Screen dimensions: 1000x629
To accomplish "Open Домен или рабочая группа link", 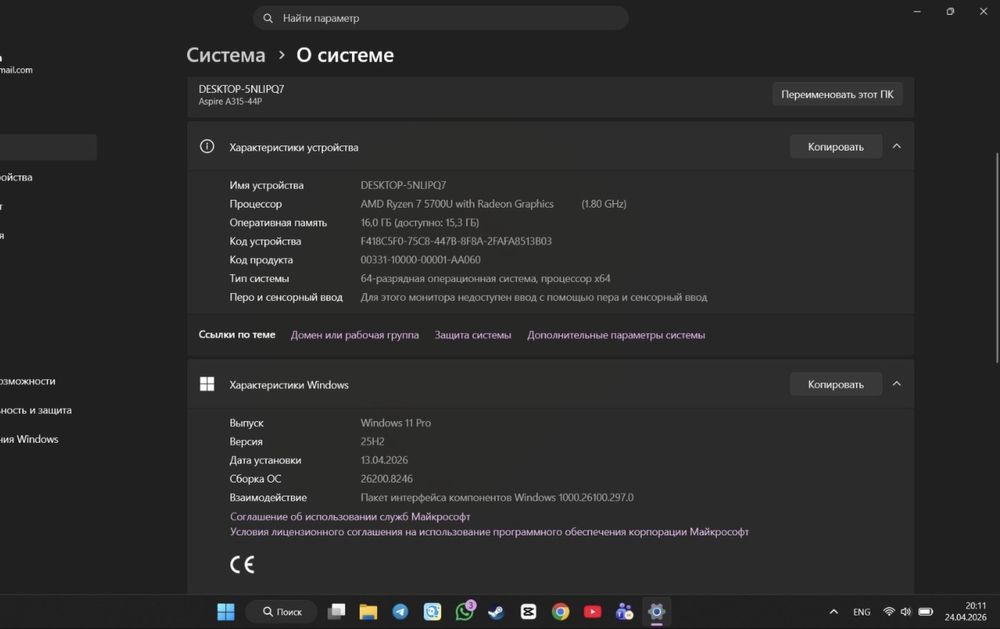I will pos(355,335).
